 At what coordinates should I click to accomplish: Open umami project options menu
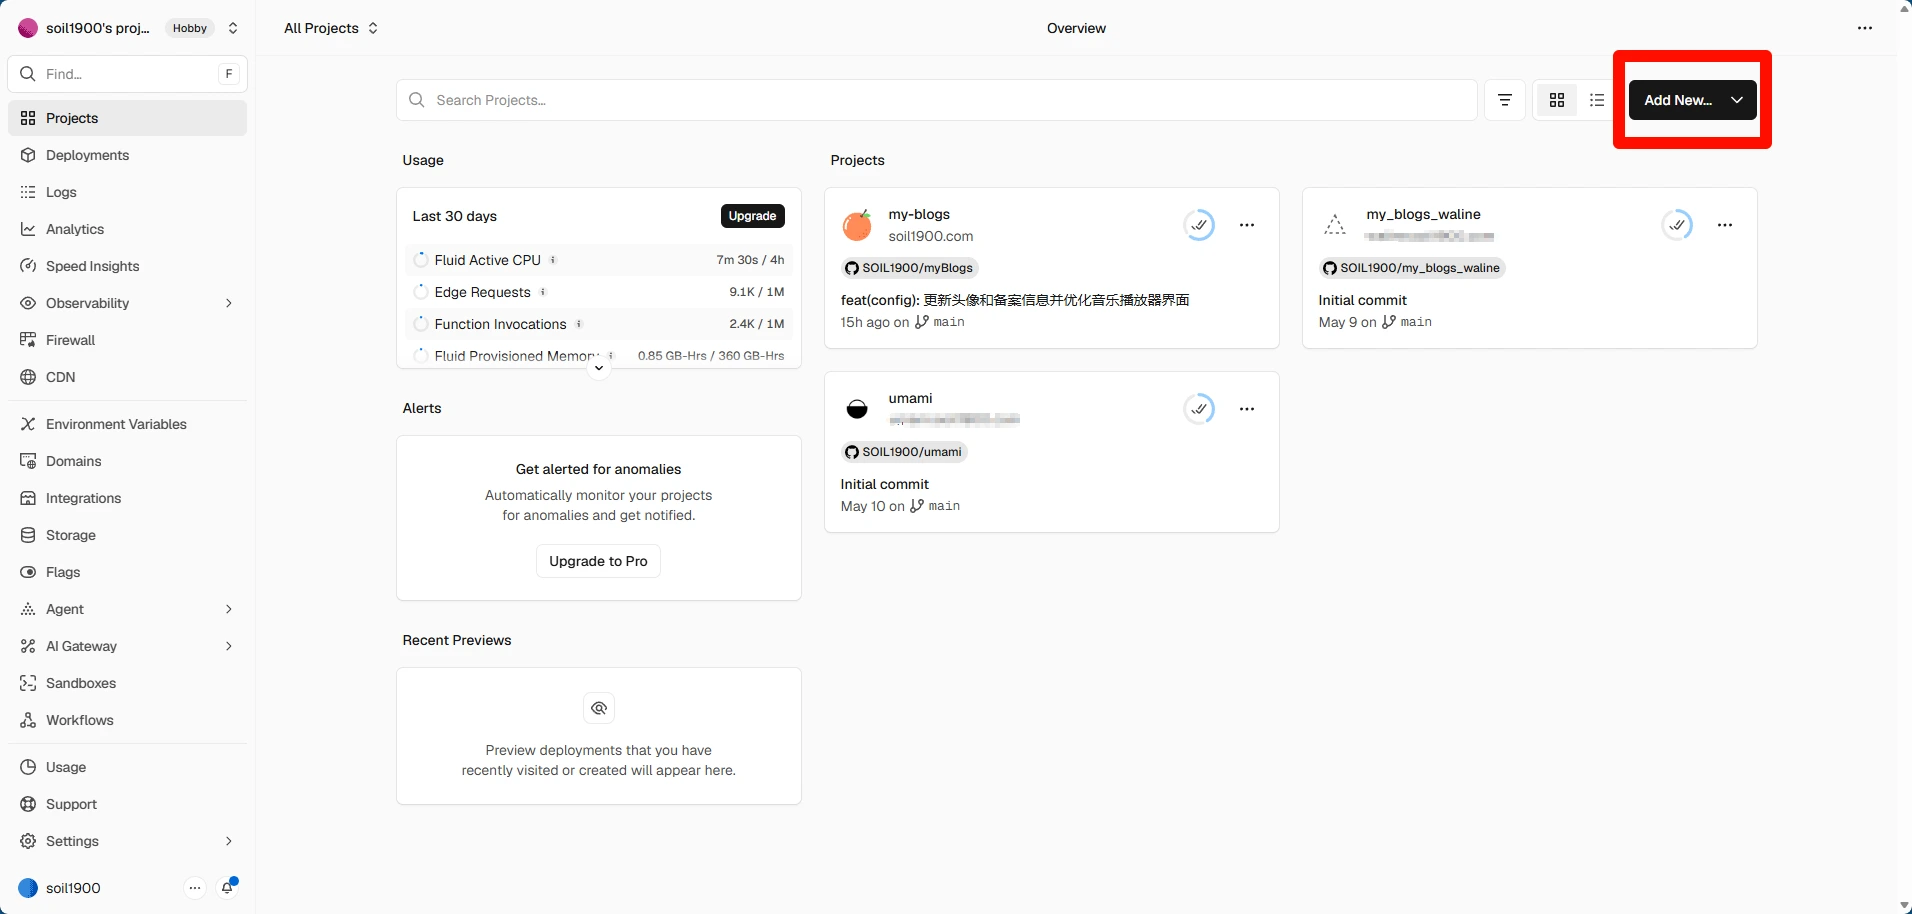pyautogui.click(x=1247, y=409)
